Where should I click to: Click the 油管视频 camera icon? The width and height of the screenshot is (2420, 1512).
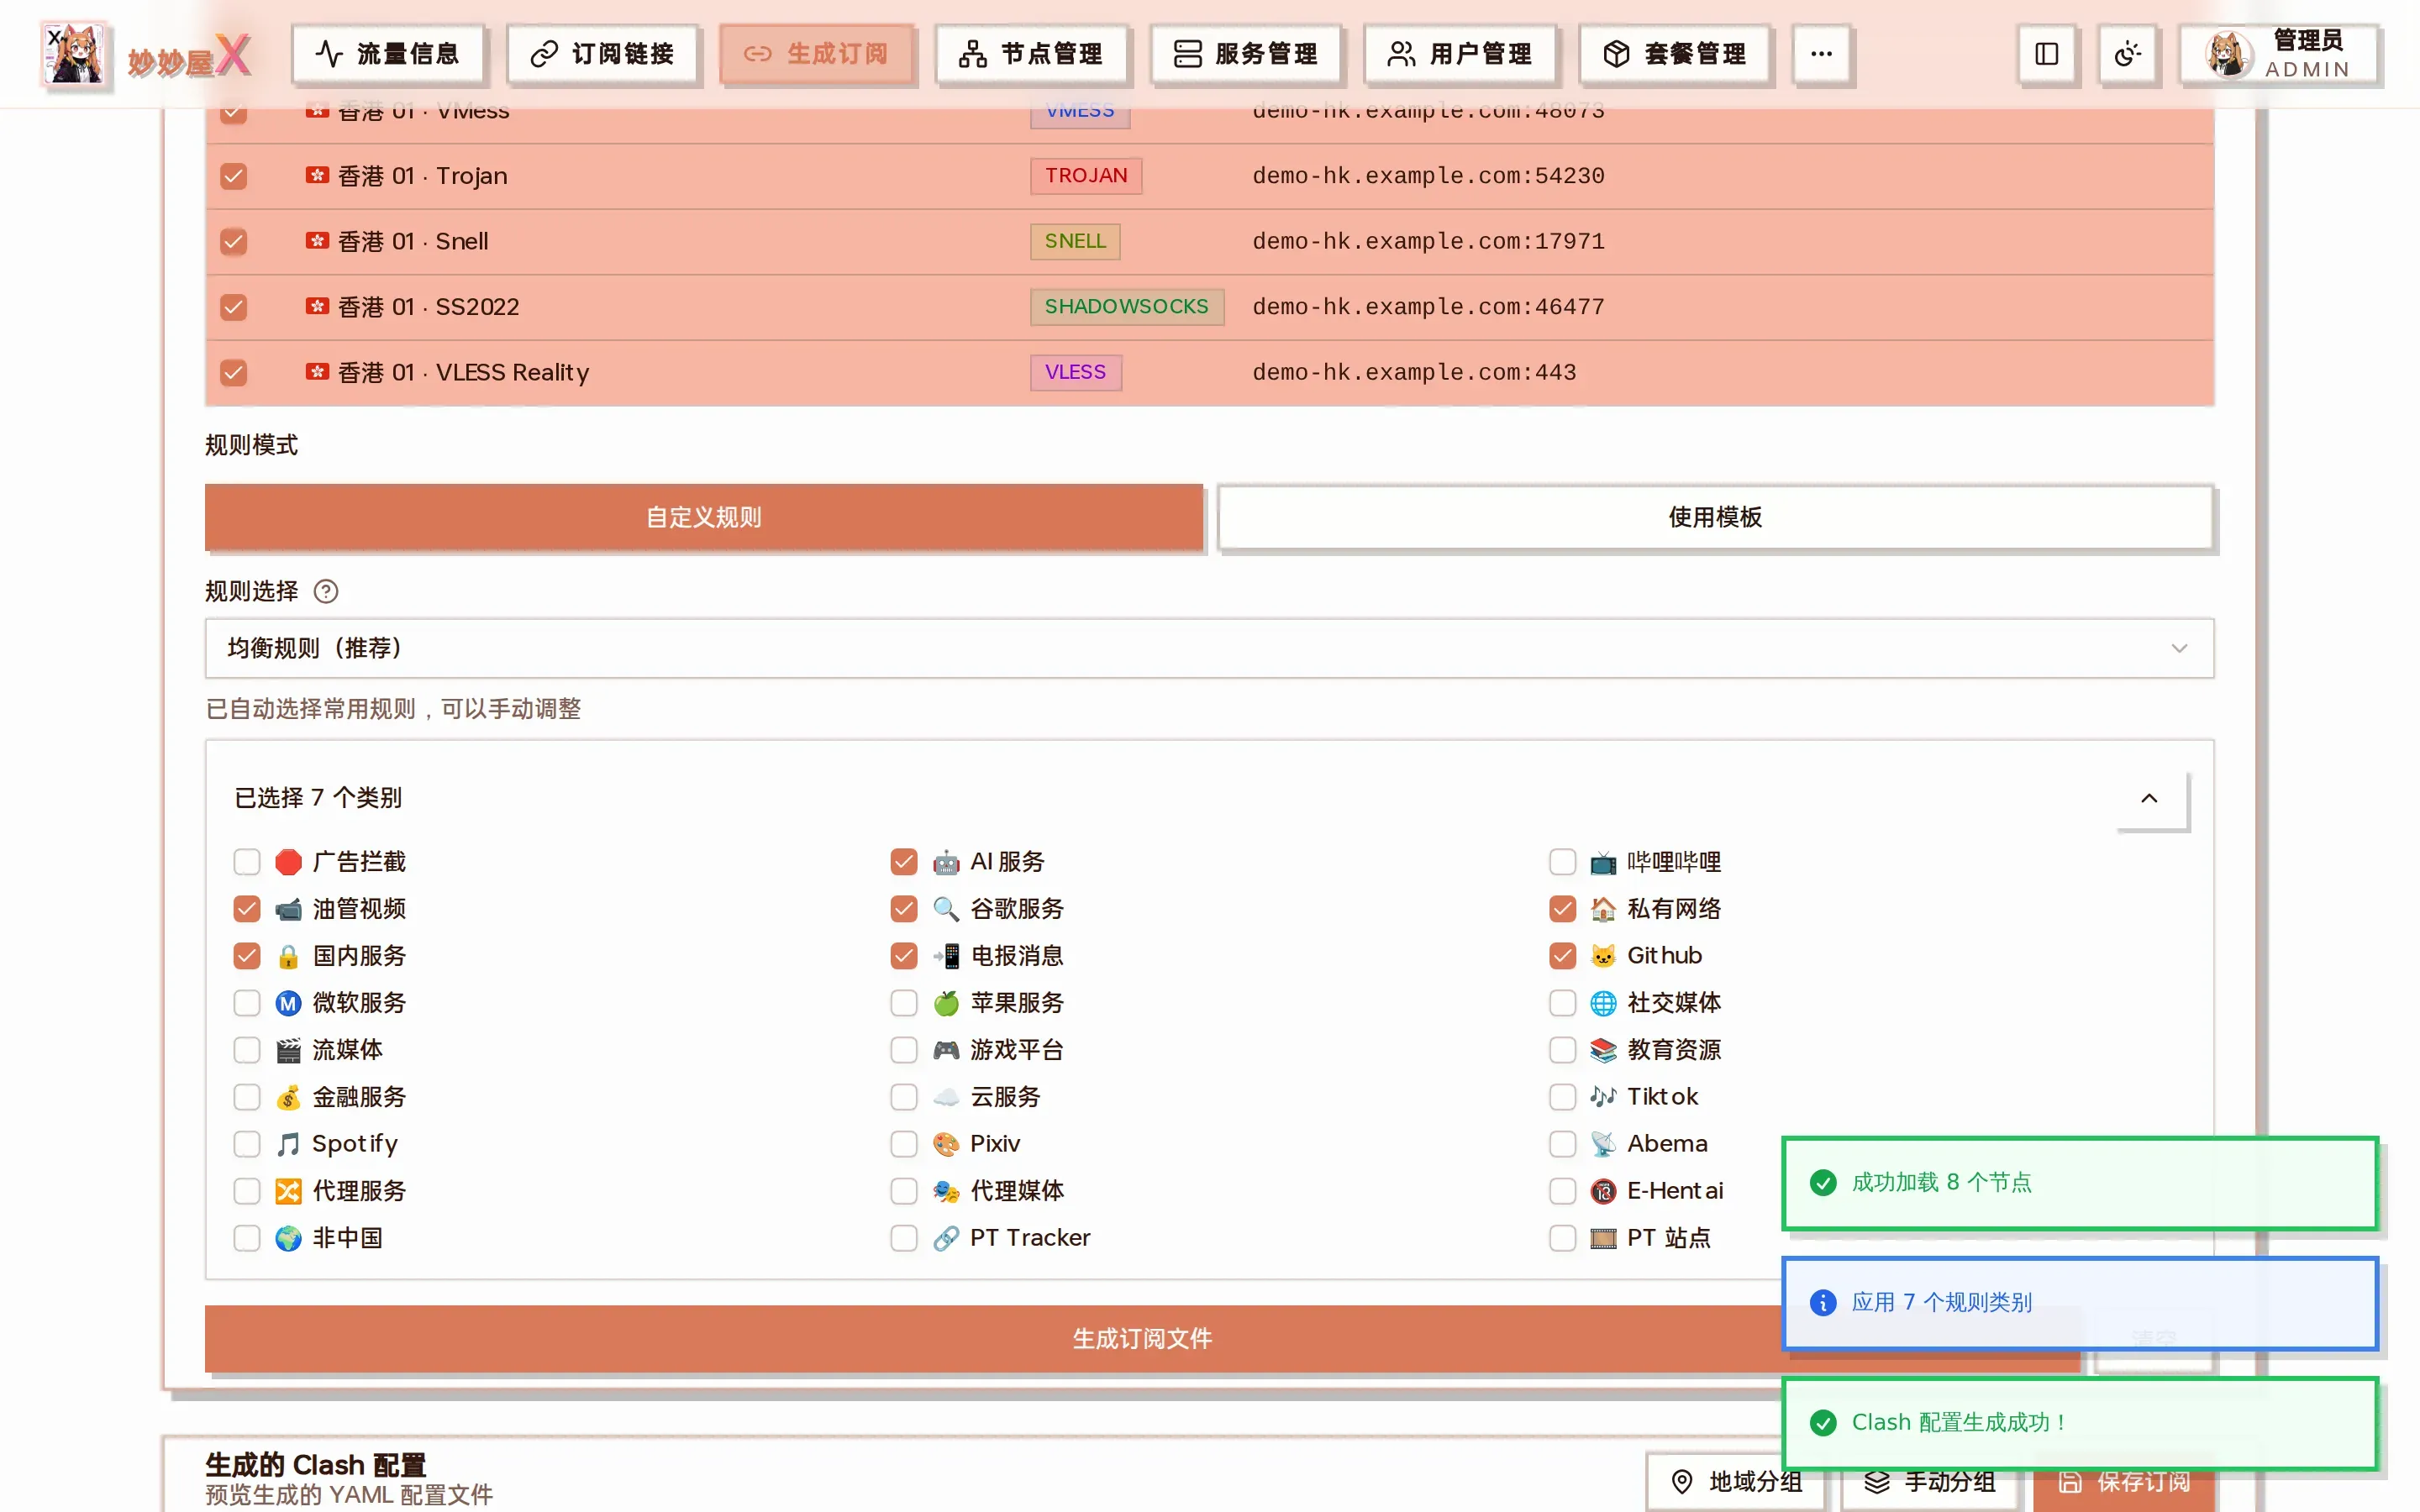pyautogui.click(x=288, y=908)
